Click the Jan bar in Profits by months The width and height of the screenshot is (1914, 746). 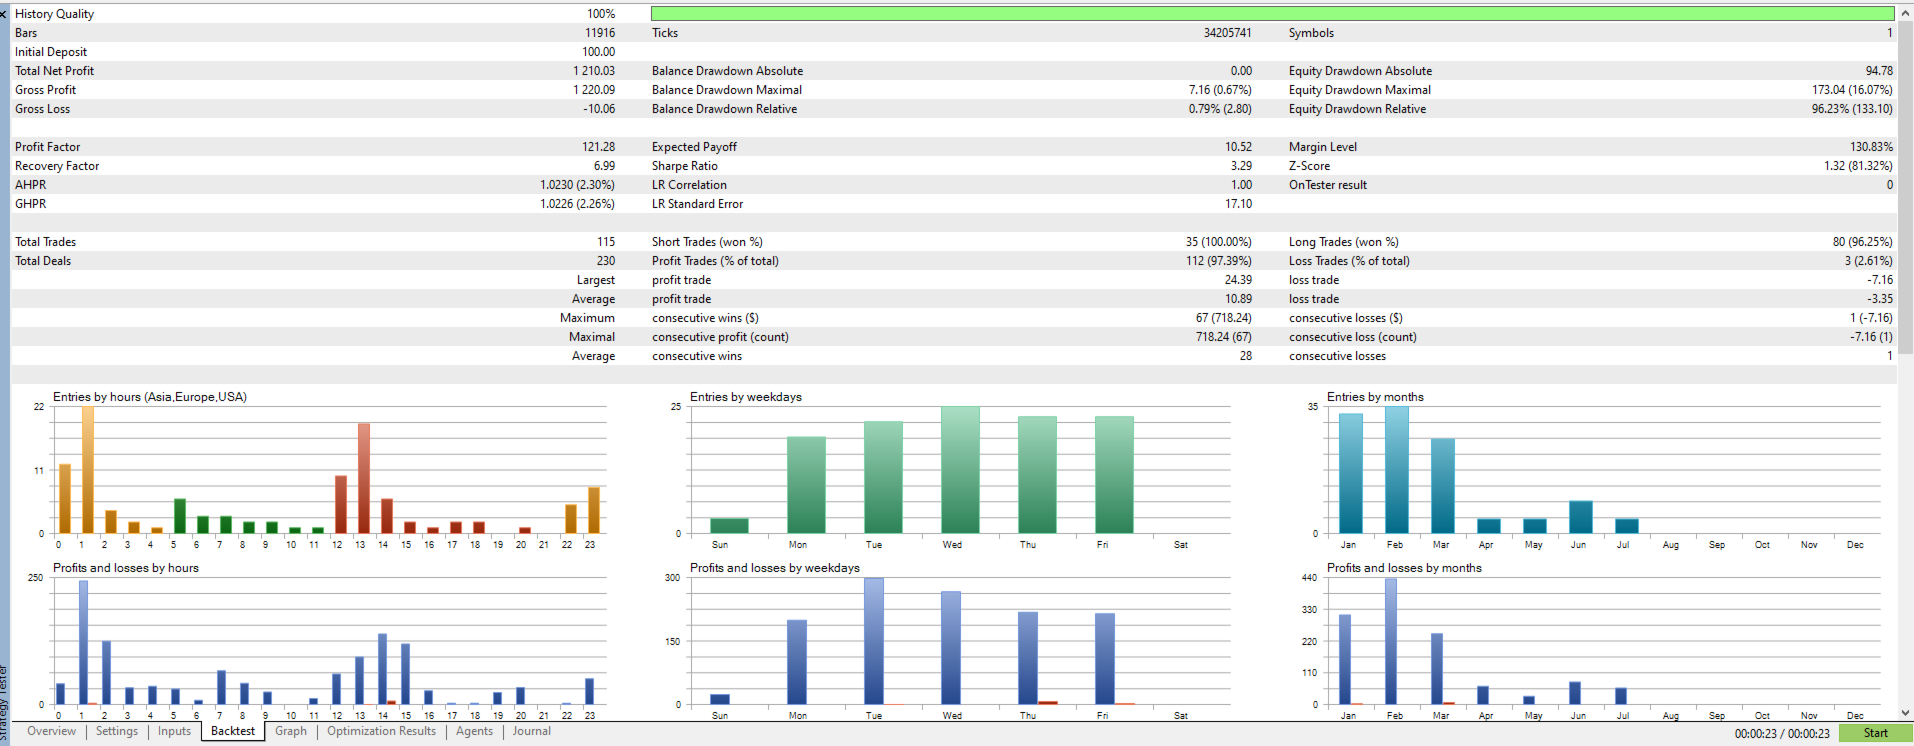click(x=1345, y=659)
